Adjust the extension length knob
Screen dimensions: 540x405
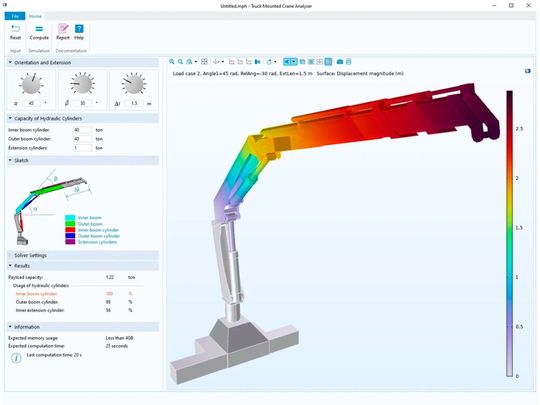[x=134, y=84]
